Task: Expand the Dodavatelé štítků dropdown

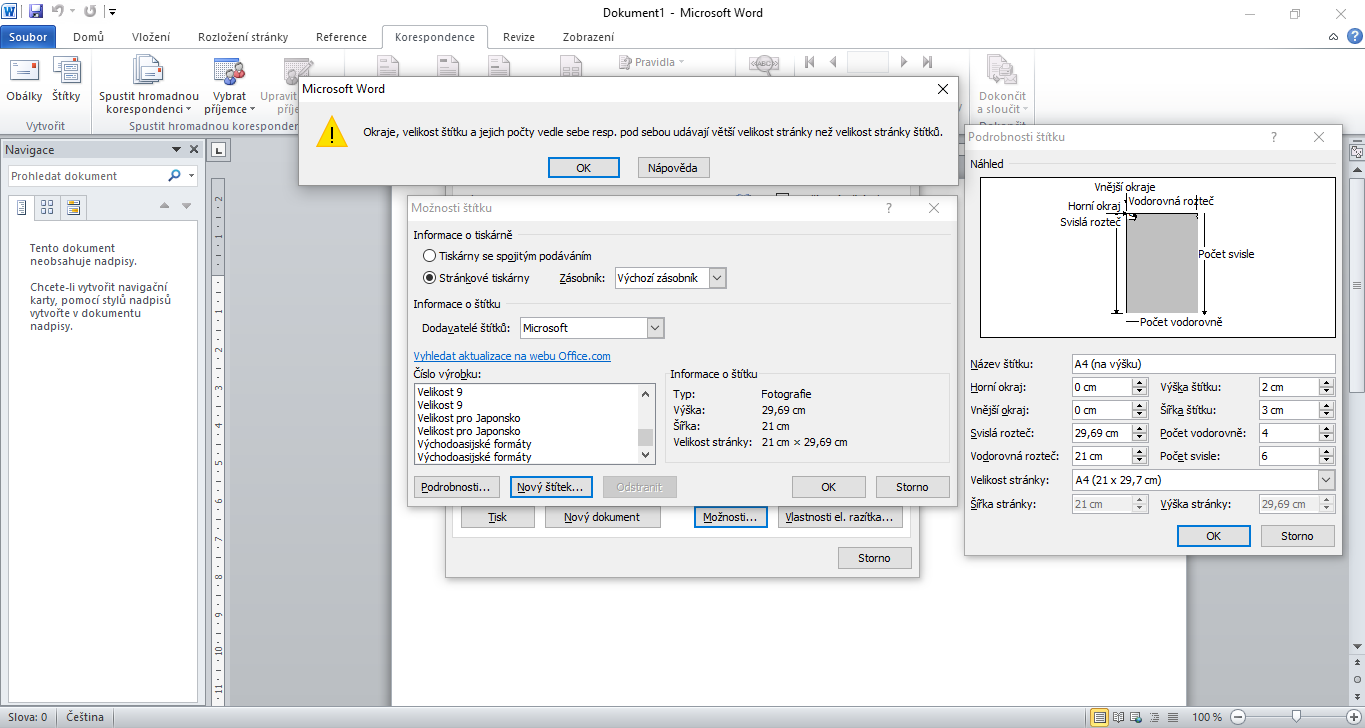Action: pos(655,328)
